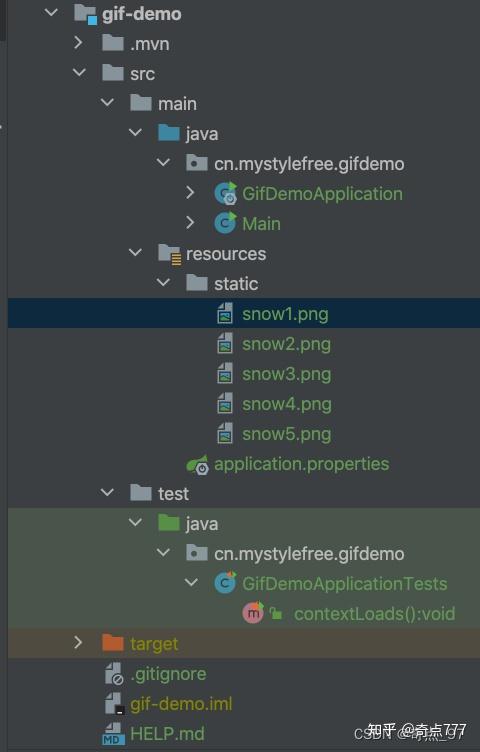Expand the target folder chevron

(x=79, y=643)
